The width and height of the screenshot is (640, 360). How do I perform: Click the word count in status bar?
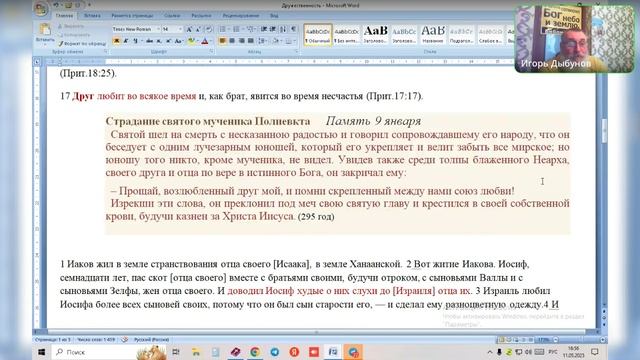click(x=96, y=340)
